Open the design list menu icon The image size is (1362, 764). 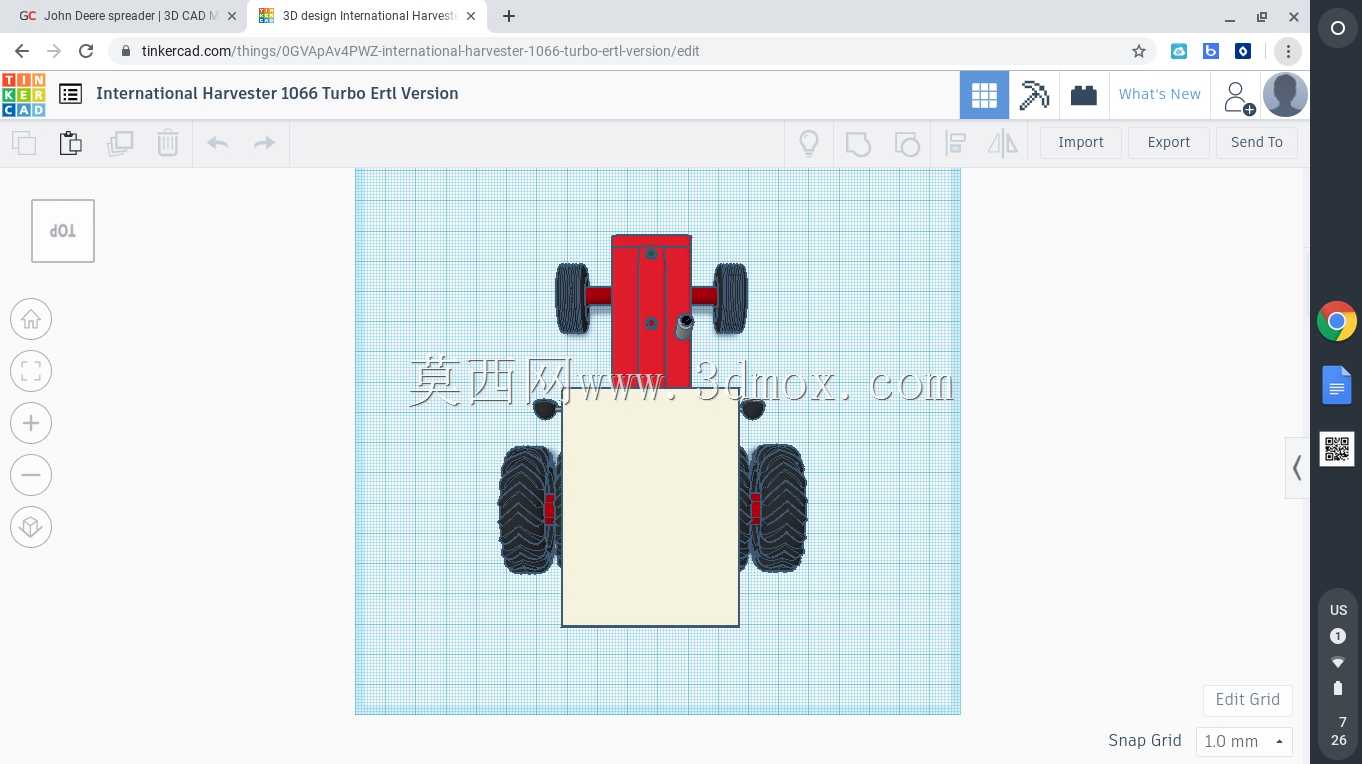(x=70, y=94)
